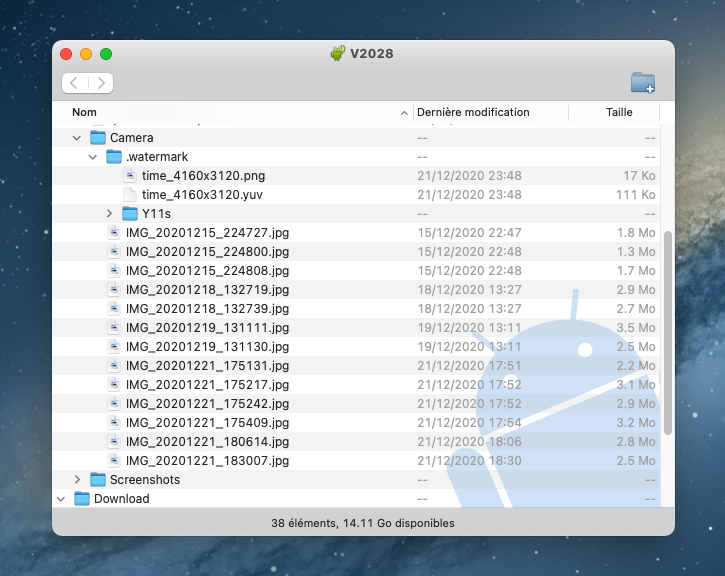Click the vertical scrollbar in file list

[668, 330]
